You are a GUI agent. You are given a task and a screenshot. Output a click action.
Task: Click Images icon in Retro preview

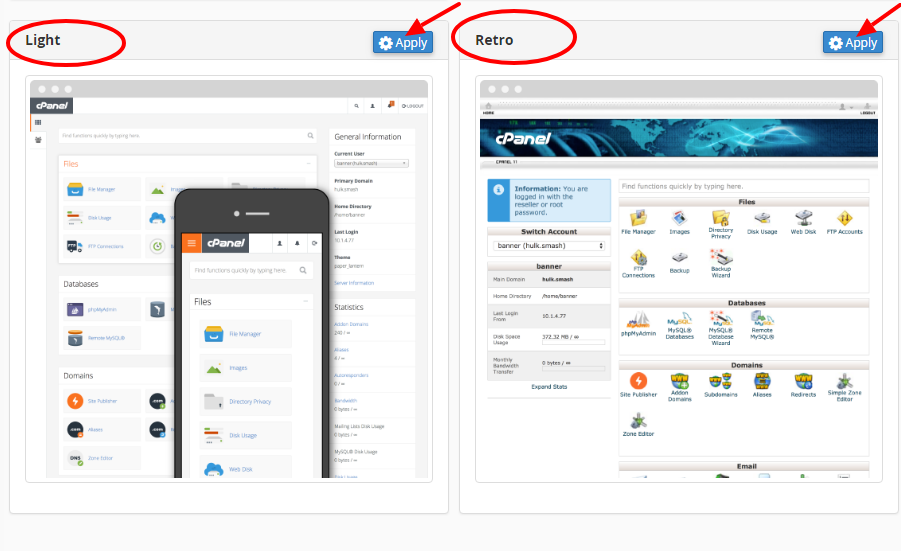pos(679,218)
